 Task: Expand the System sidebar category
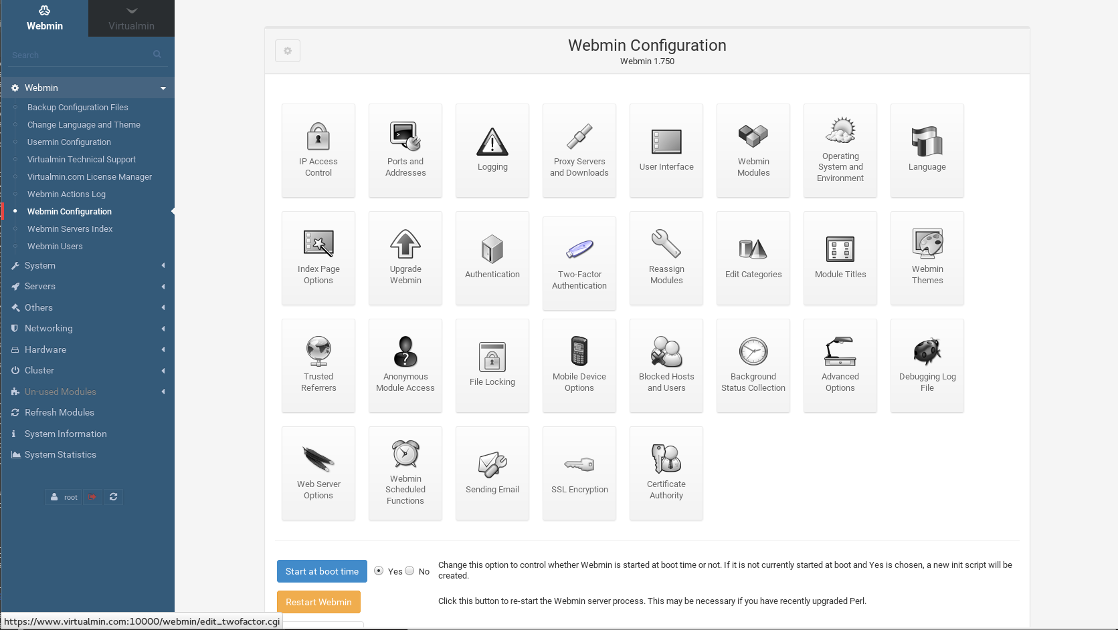87,265
